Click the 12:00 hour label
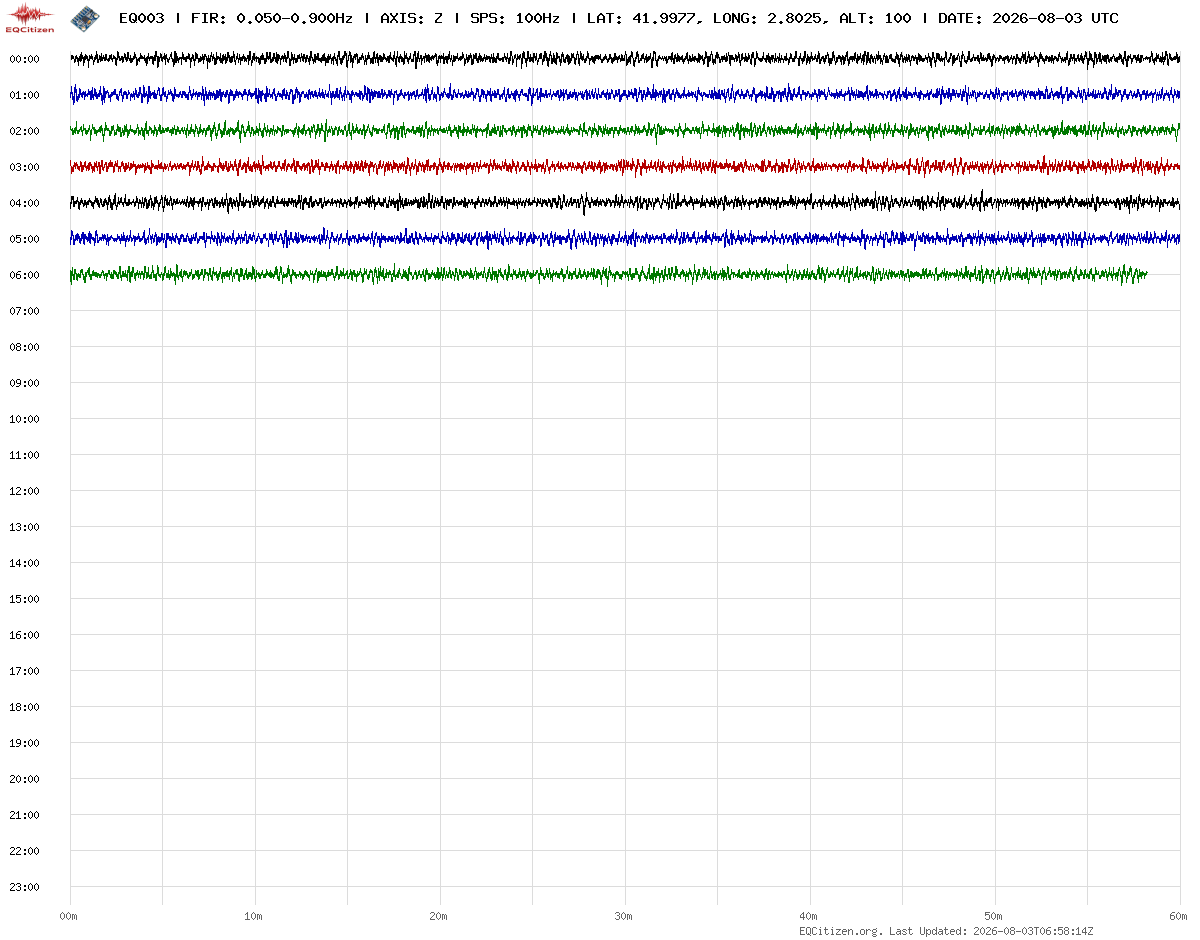Viewport: 1200px width, 940px height. tap(24, 491)
